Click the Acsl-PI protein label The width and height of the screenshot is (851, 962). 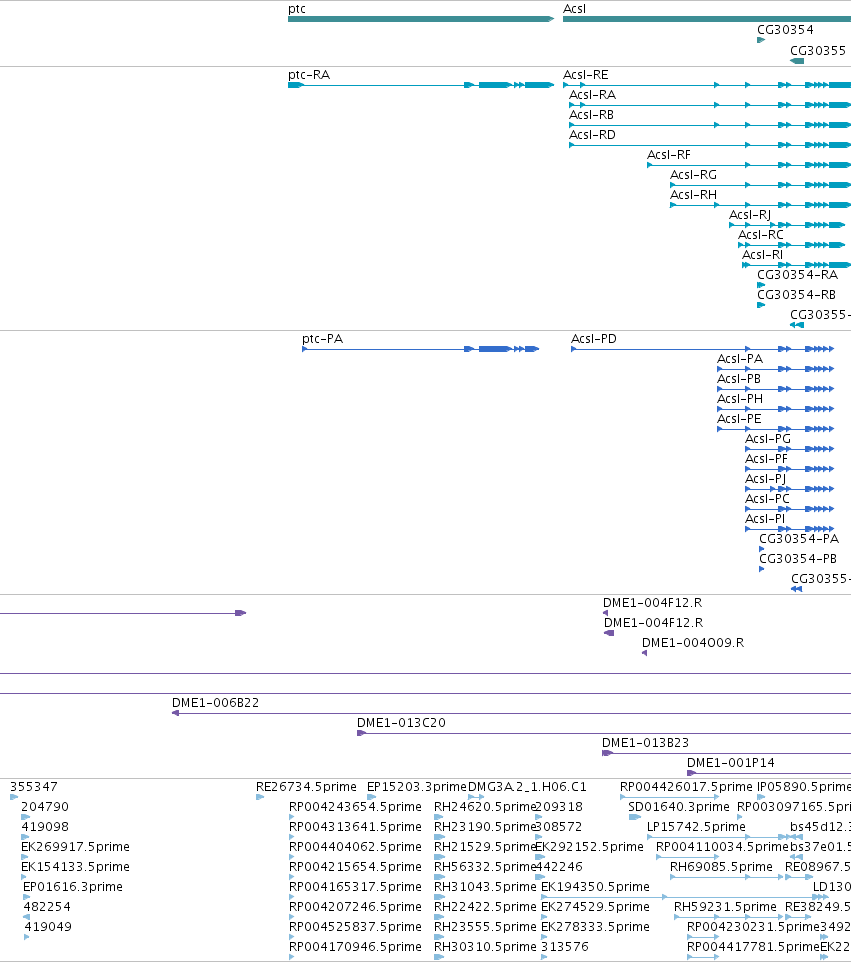click(x=765, y=518)
